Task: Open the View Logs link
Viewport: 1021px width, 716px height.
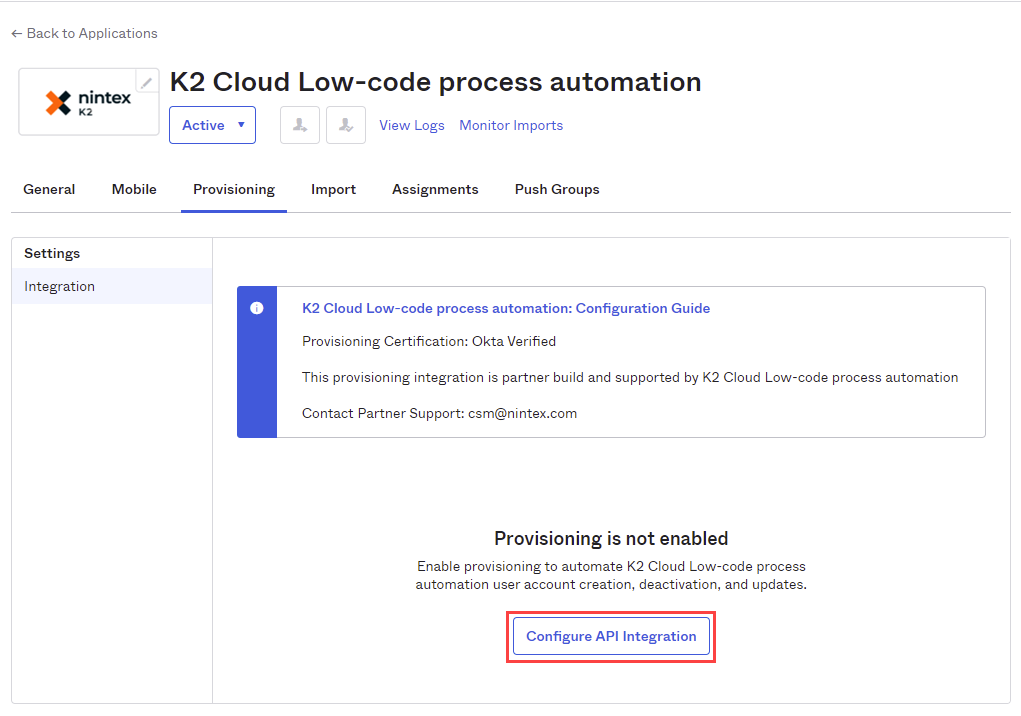Action: [412, 125]
